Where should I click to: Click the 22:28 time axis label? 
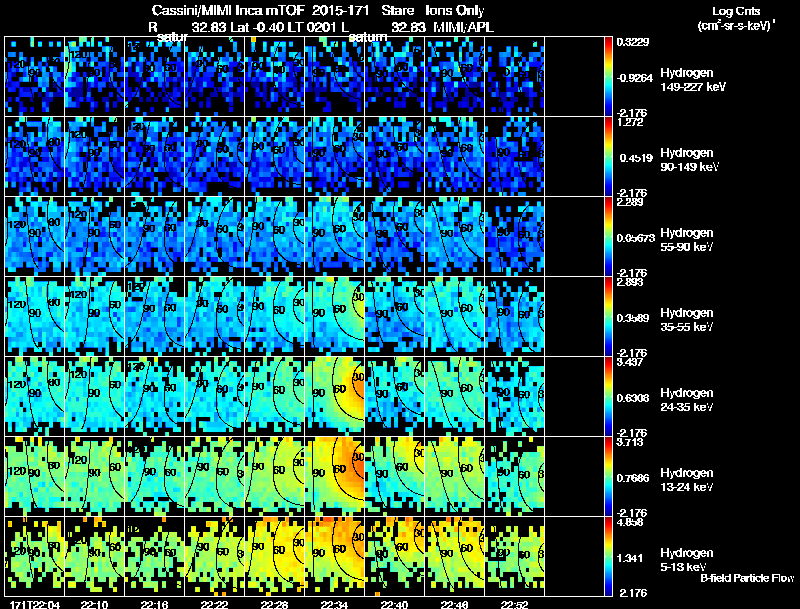click(x=274, y=605)
